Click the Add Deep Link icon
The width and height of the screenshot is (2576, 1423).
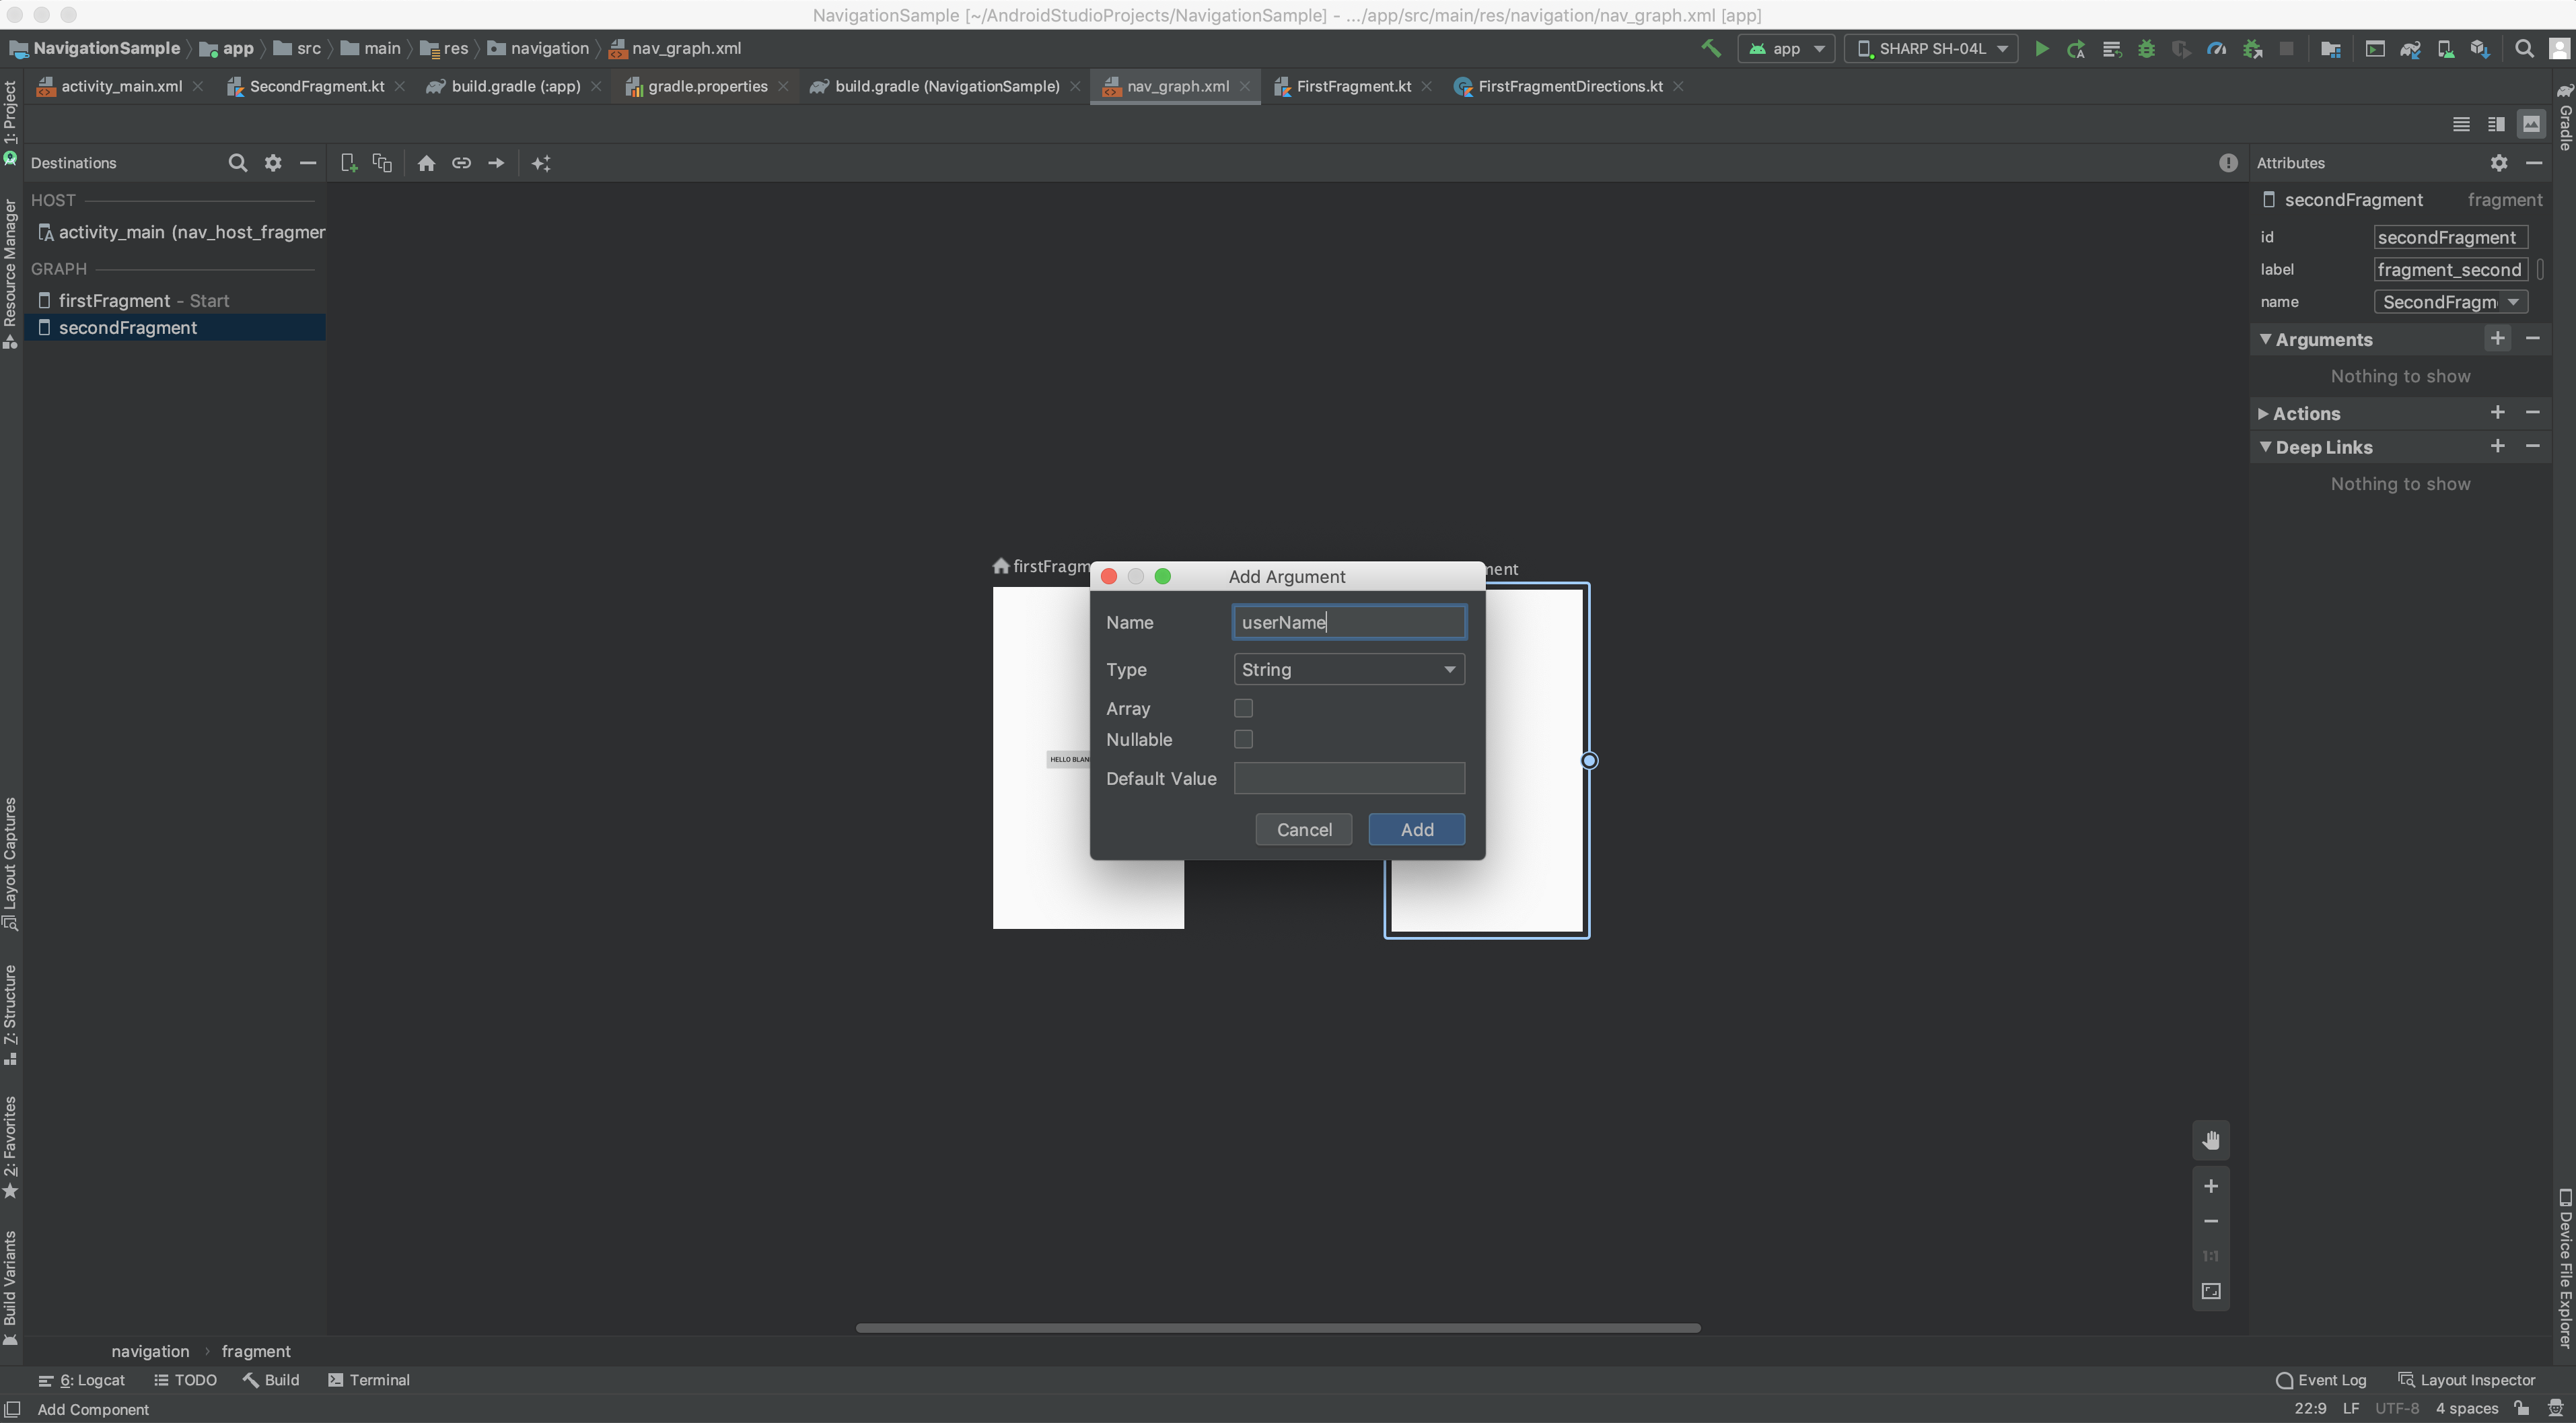(461, 163)
